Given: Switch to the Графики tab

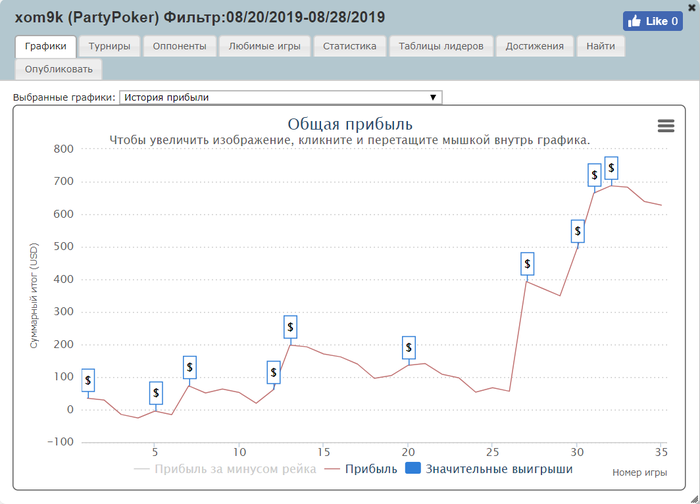Looking at the screenshot, I should coord(46,46).
